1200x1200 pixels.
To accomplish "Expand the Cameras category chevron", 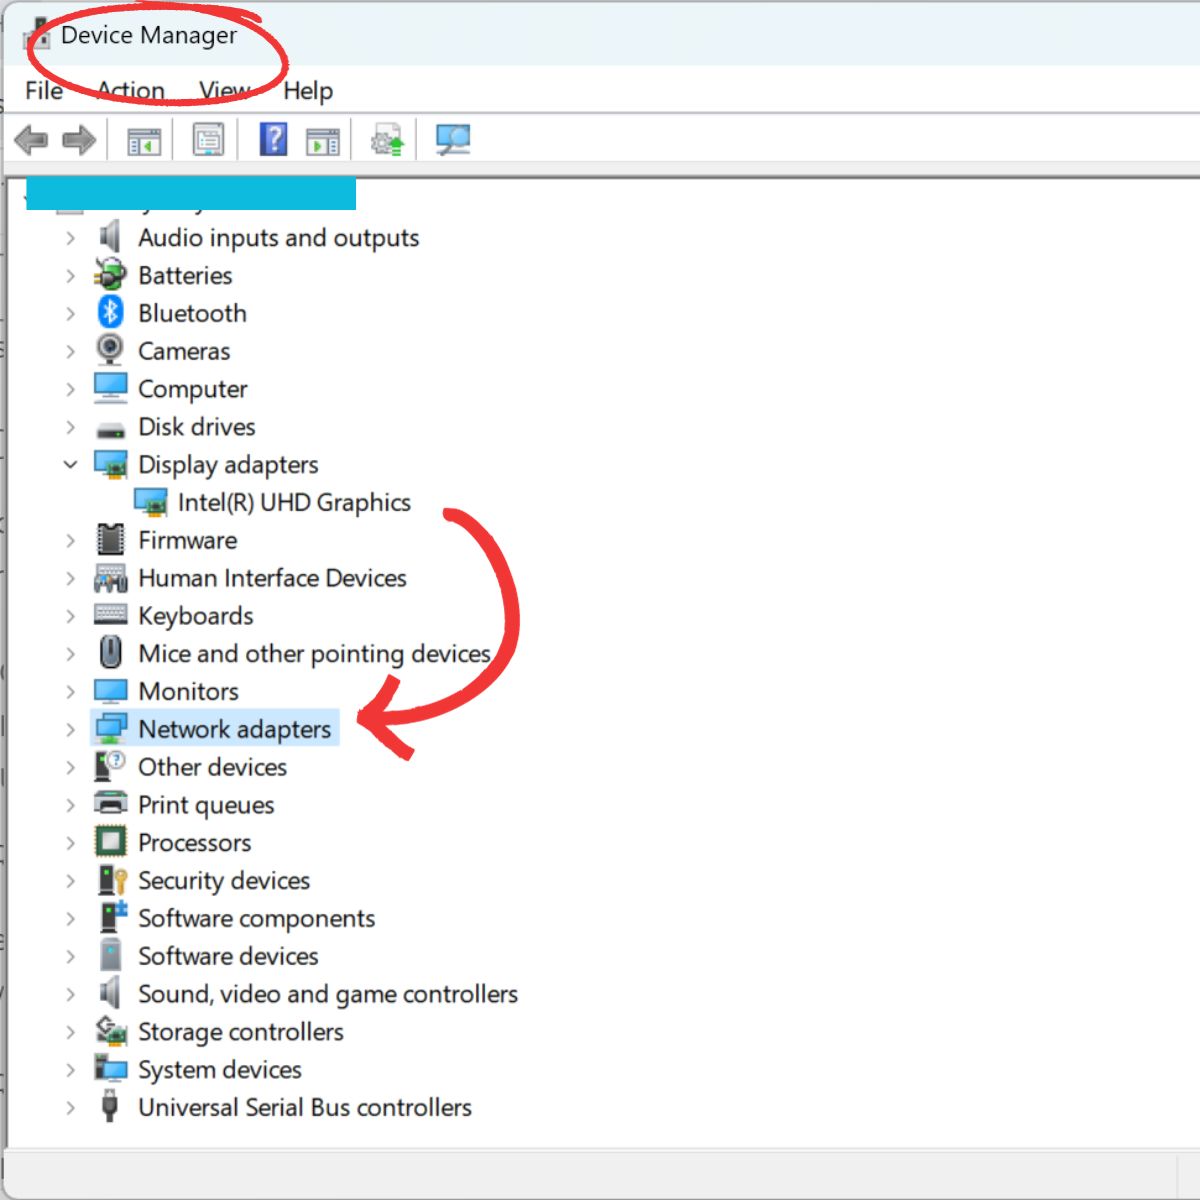I will [x=70, y=352].
